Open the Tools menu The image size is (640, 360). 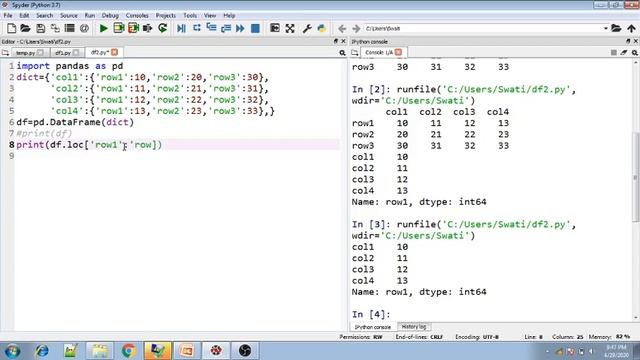point(190,16)
